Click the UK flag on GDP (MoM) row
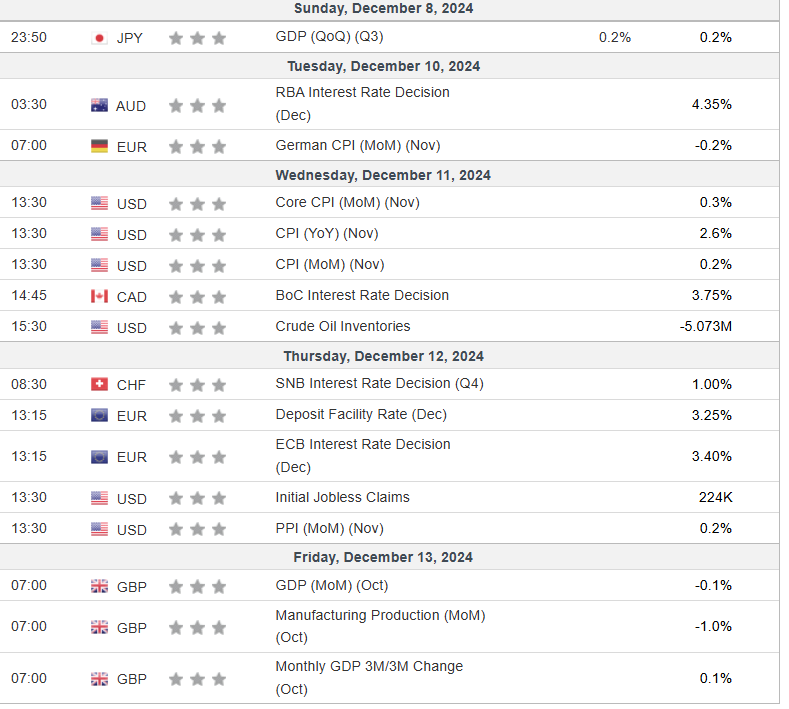This screenshot has width=789, height=709. pos(99,586)
